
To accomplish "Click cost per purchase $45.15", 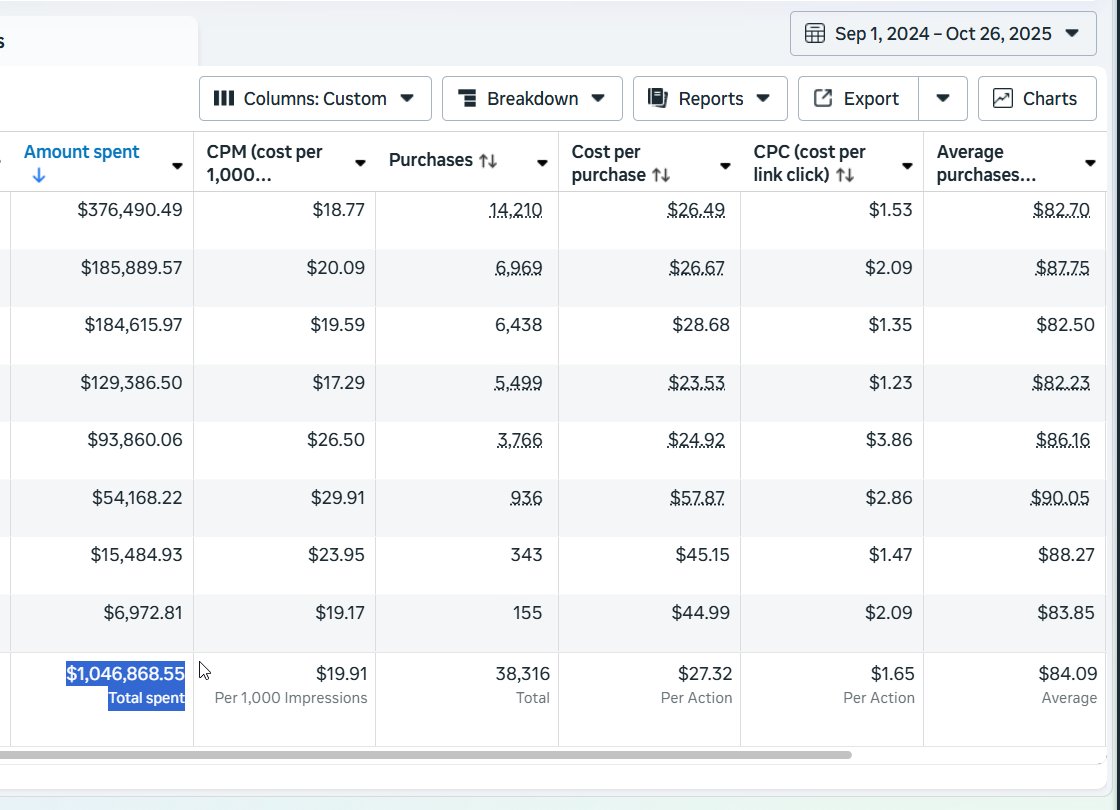I will [703, 555].
